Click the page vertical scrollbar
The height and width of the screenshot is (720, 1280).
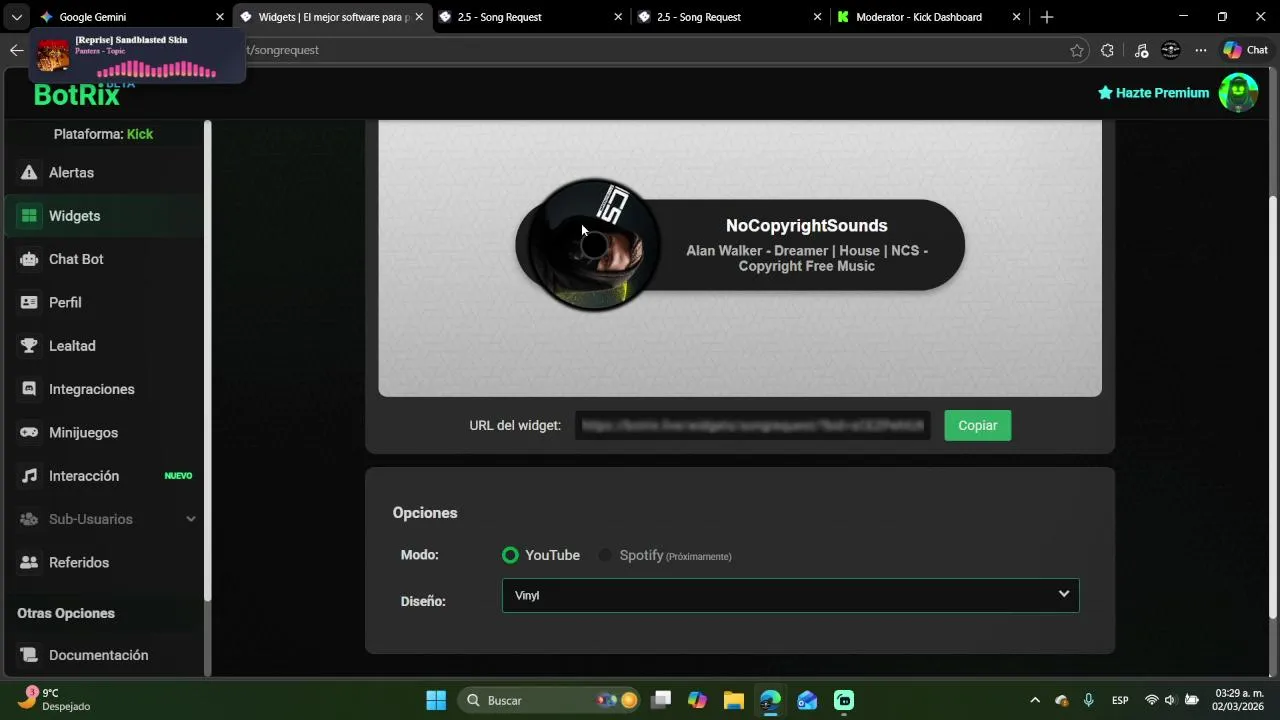(x=1273, y=405)
